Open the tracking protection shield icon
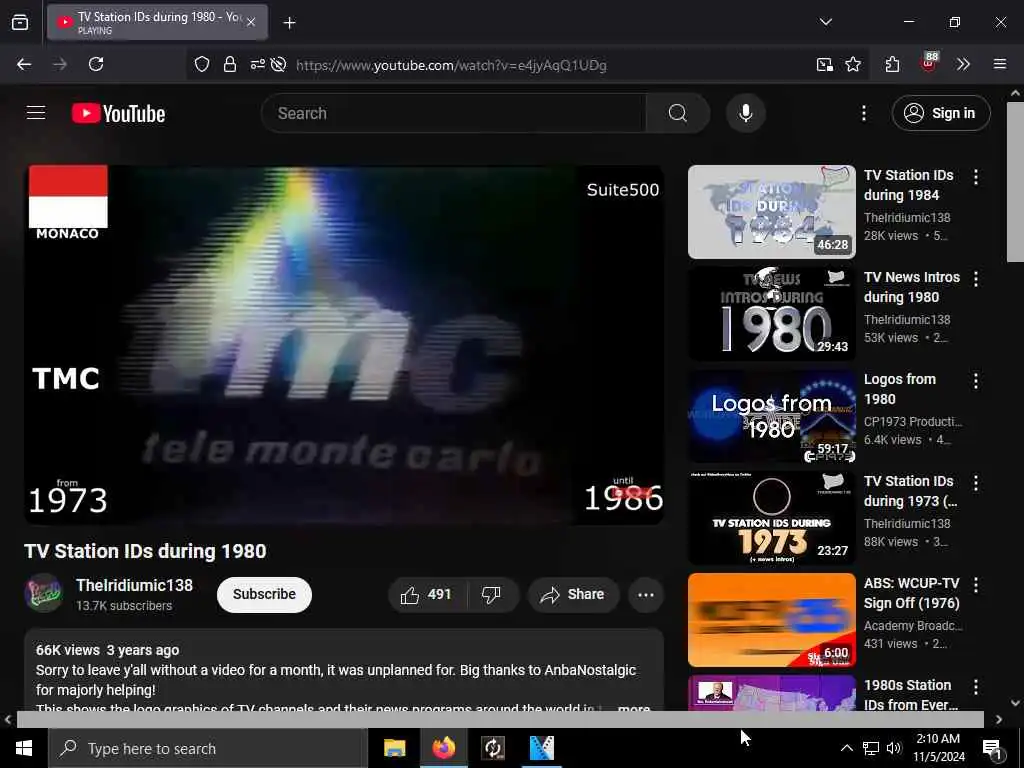 pyautogui.click(x=202, y=64)
